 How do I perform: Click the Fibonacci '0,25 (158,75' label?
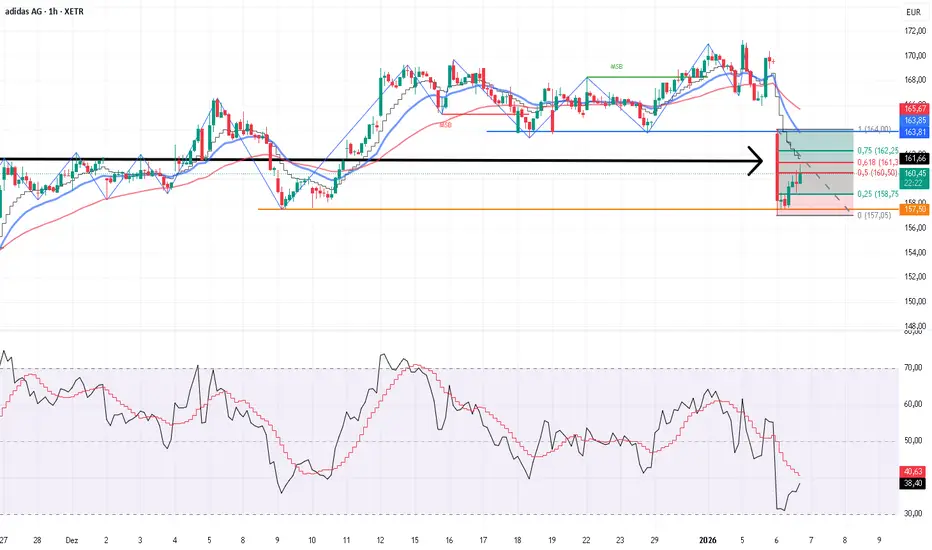pos(877,194)
